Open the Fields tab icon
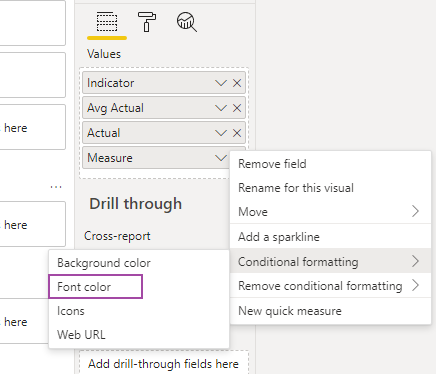 pyautogui.click(x=107, y=22)
